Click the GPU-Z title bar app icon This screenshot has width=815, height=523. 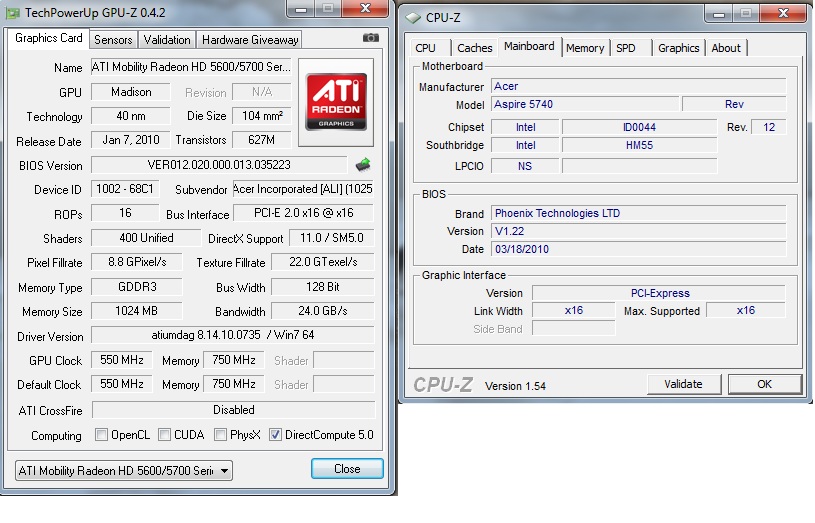click(12, 13)
